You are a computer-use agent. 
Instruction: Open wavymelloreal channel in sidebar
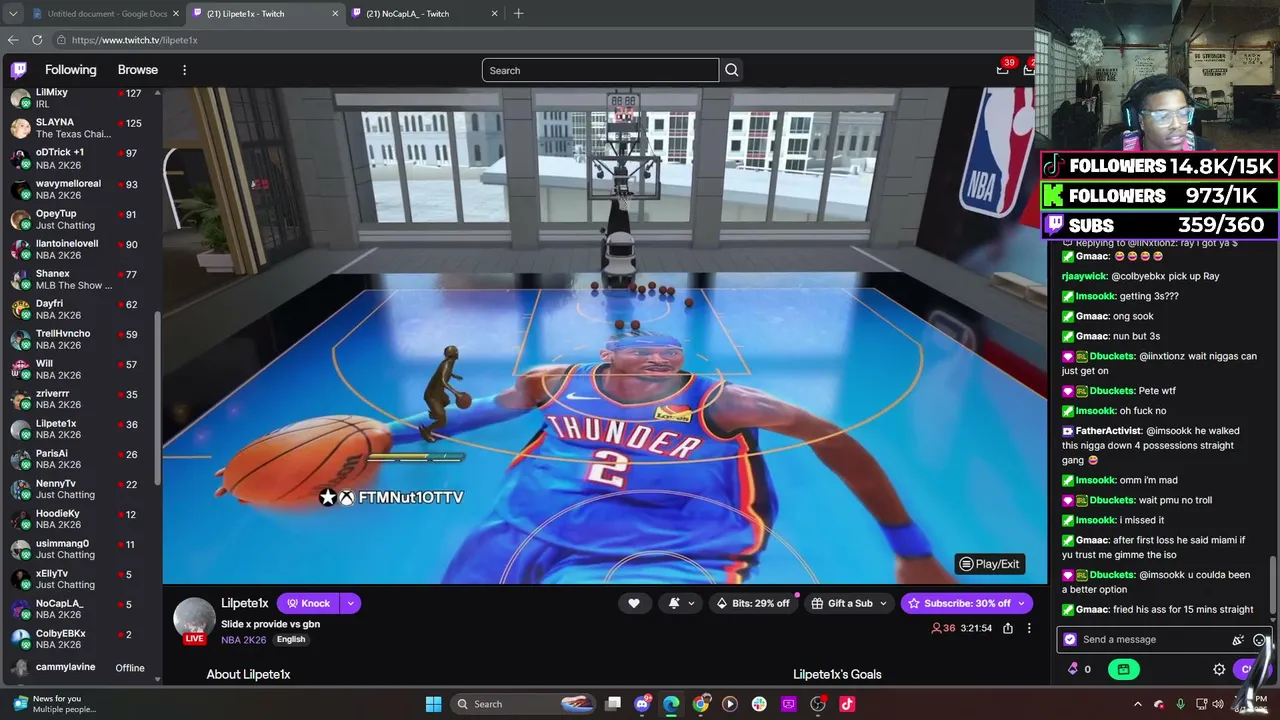tap(78, 189)
